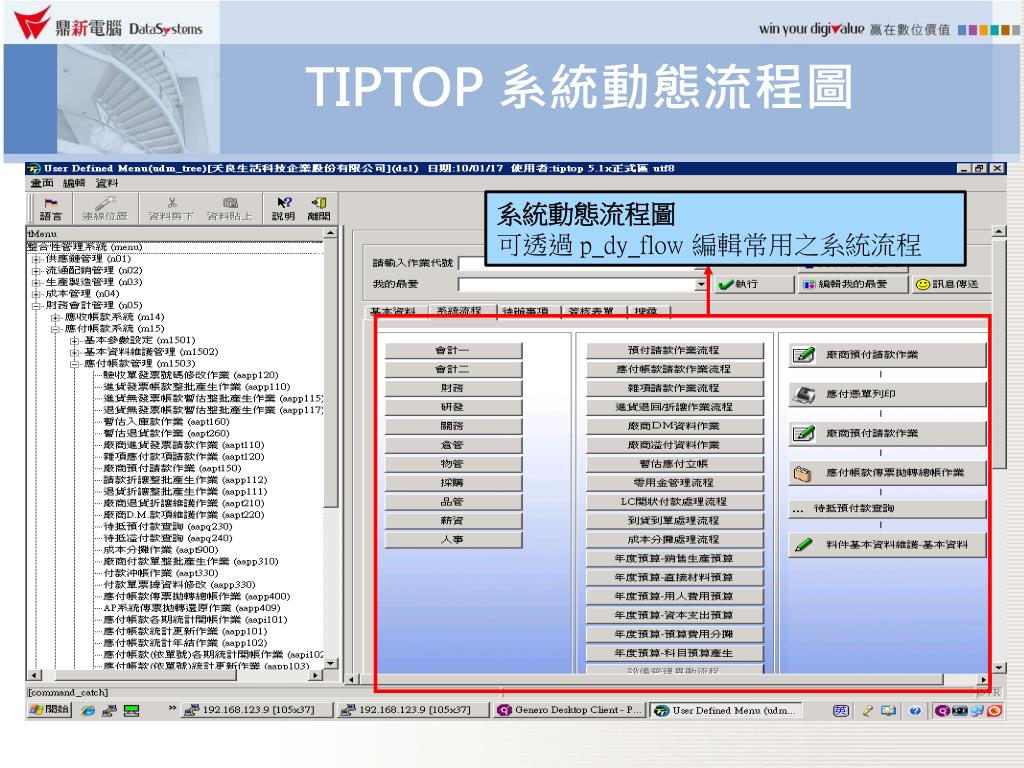
Task: Open 雜項請款作業流程 button
Action: tap(675, 389)
